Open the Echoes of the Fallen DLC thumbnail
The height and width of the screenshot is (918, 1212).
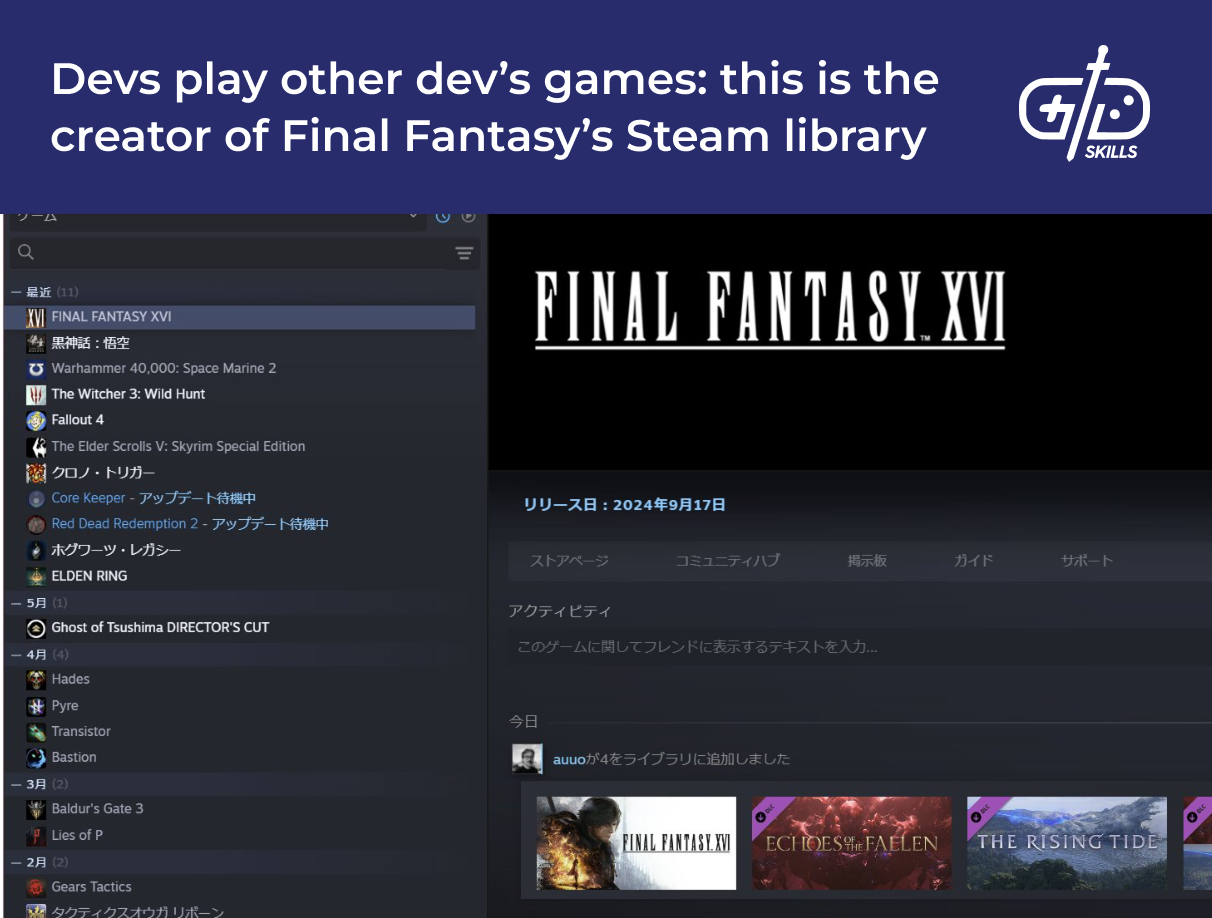[x=851, y=843]
